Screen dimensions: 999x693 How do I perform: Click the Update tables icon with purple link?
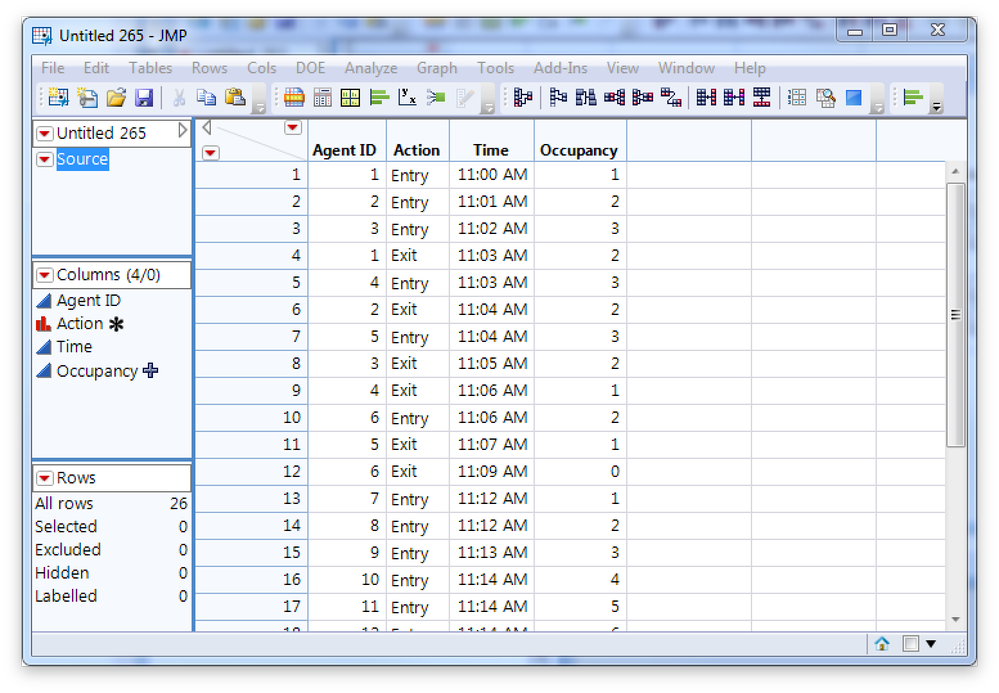(734, 97)
